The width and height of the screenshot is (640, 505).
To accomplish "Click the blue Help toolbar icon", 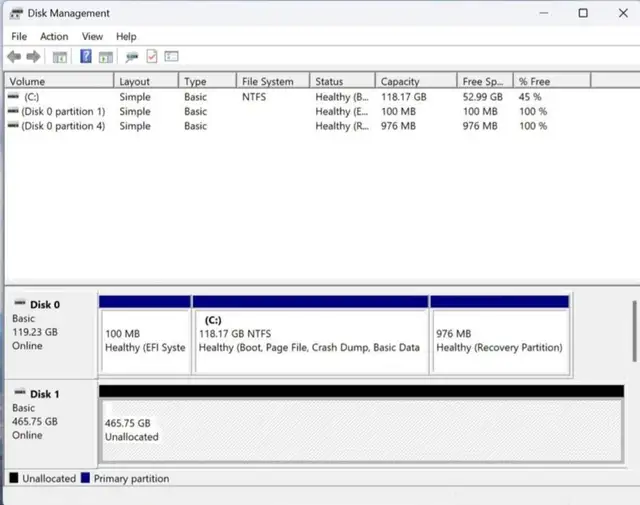I will click(x=86, y=56).
